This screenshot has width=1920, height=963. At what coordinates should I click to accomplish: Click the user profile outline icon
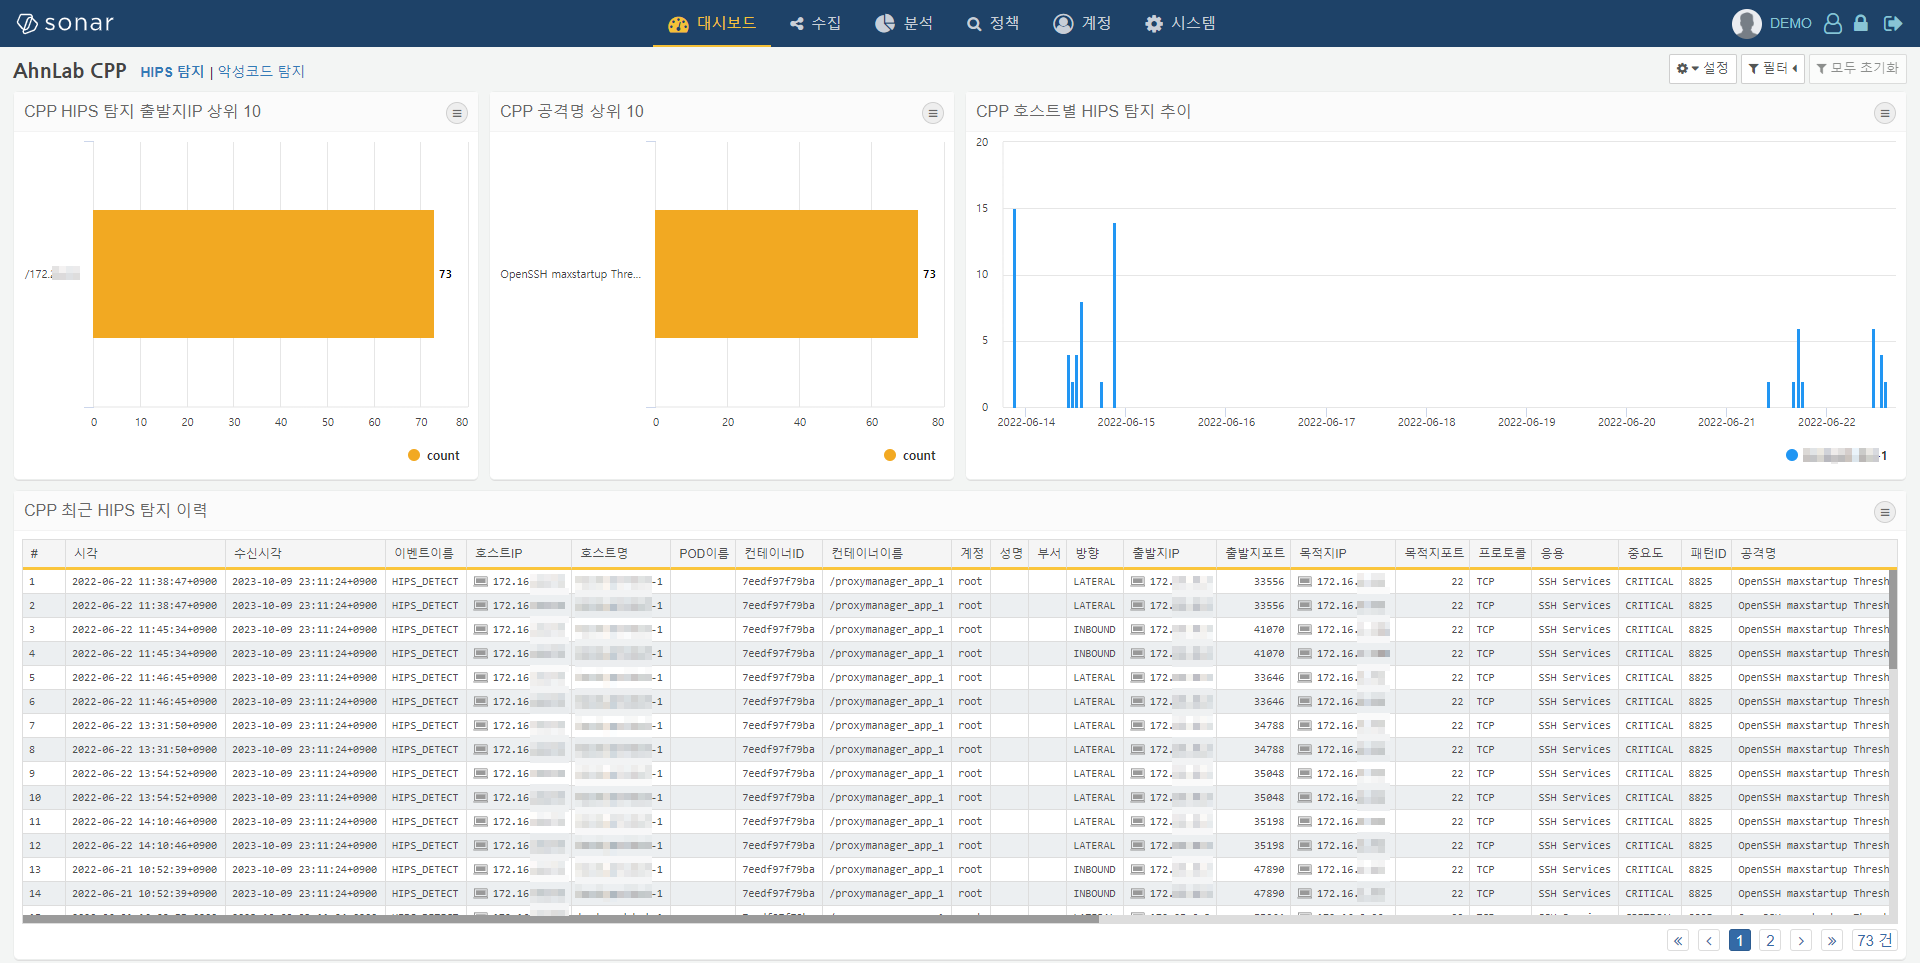click(x=1833, y=23)
